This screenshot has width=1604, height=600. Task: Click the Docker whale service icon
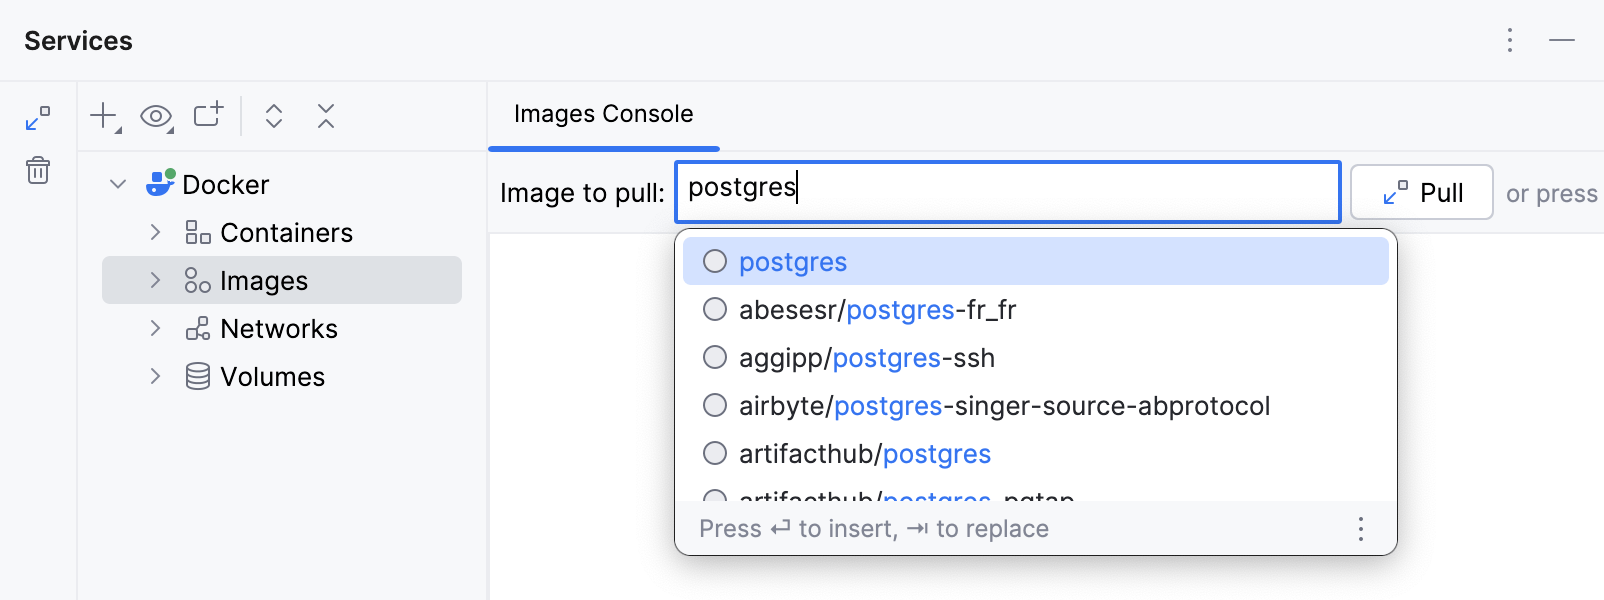click(162, 184)
